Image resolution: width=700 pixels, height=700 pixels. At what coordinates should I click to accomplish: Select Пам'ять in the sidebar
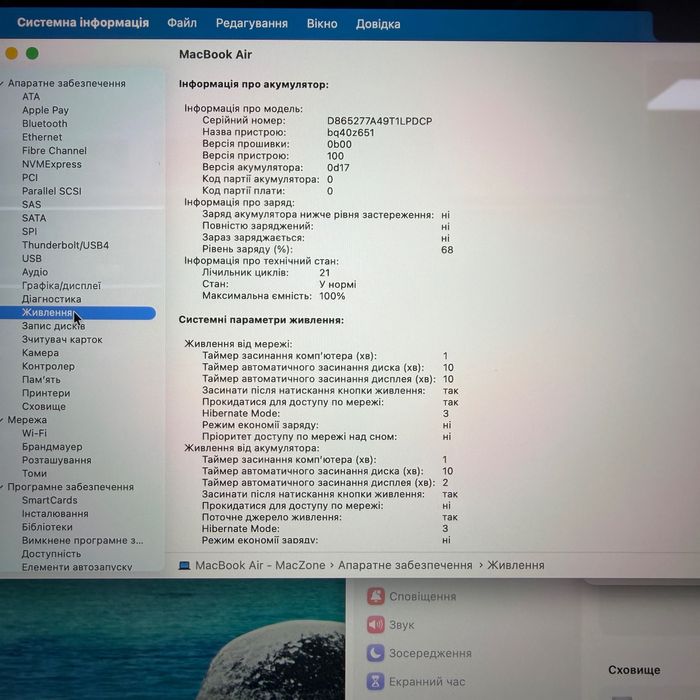41,380
